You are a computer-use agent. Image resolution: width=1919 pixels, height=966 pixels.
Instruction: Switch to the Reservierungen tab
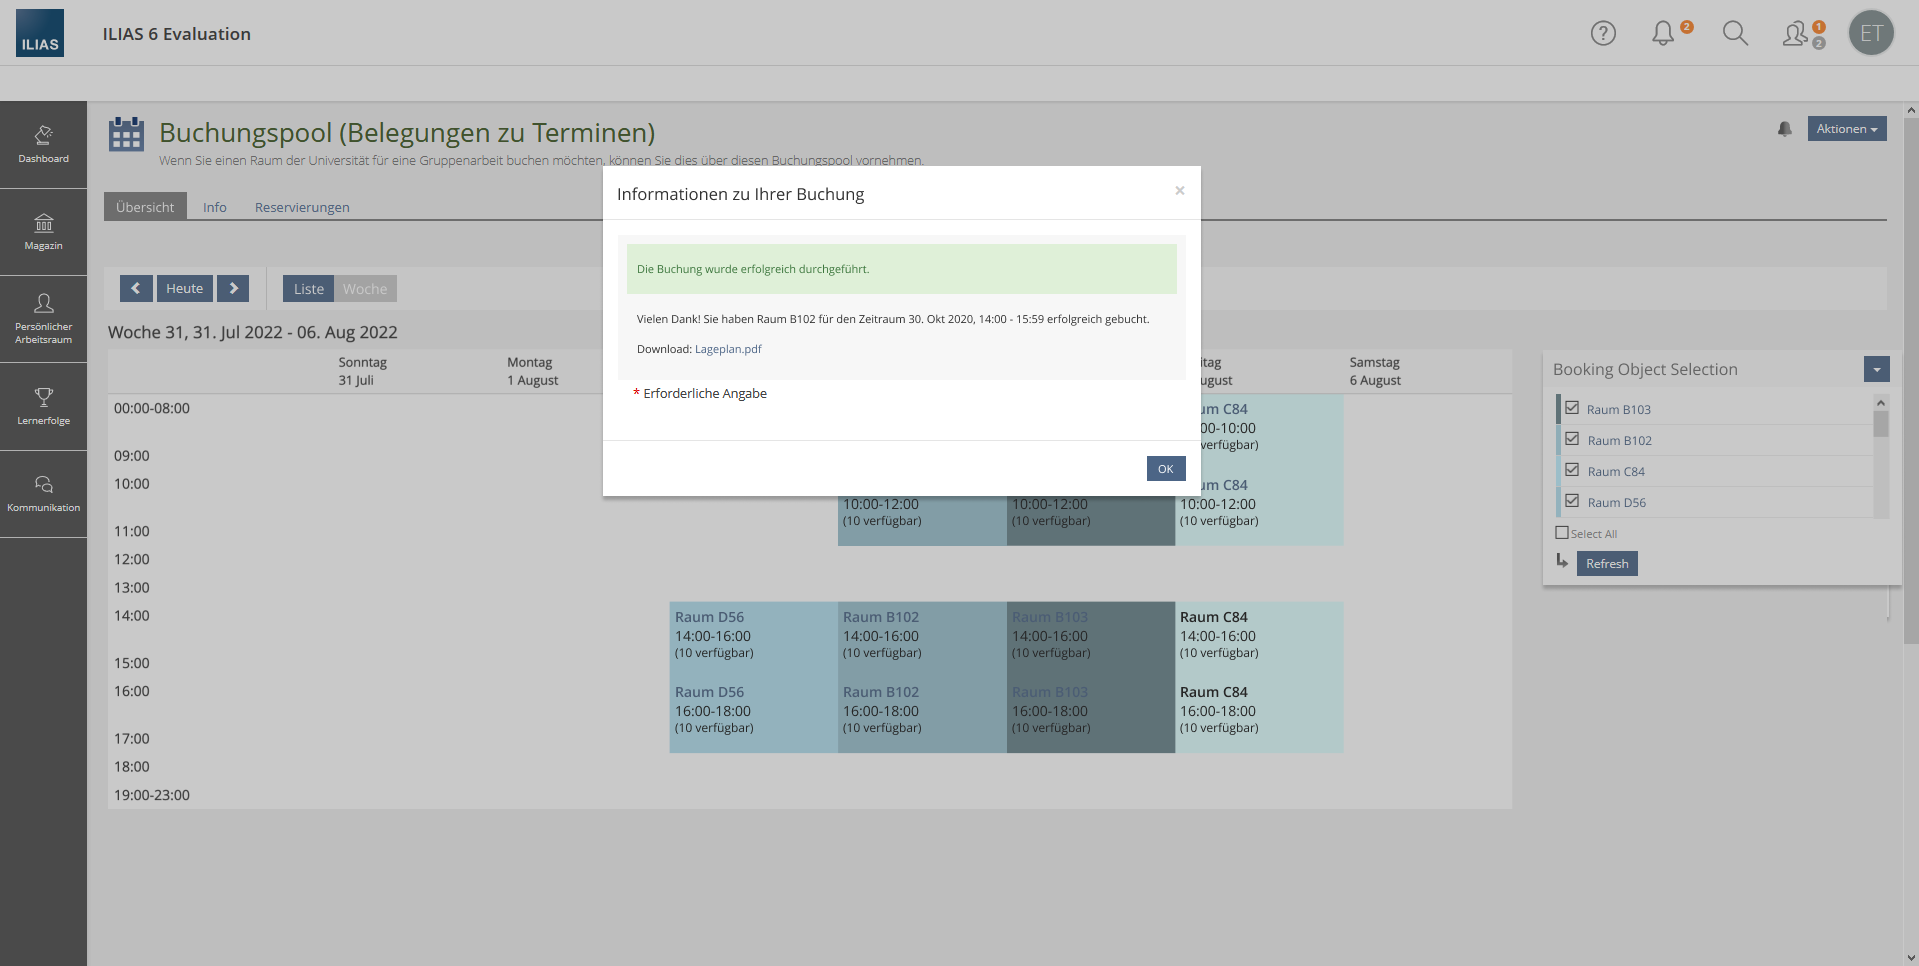point(302,207)
